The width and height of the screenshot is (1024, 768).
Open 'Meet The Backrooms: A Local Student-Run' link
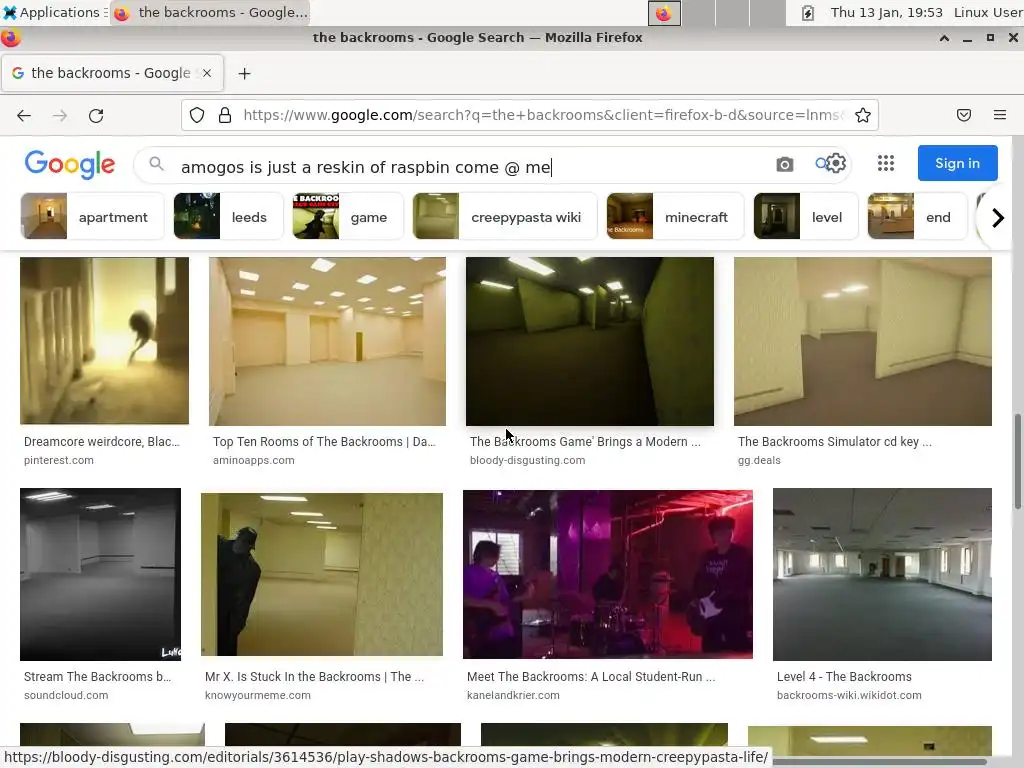coord(591,677)
